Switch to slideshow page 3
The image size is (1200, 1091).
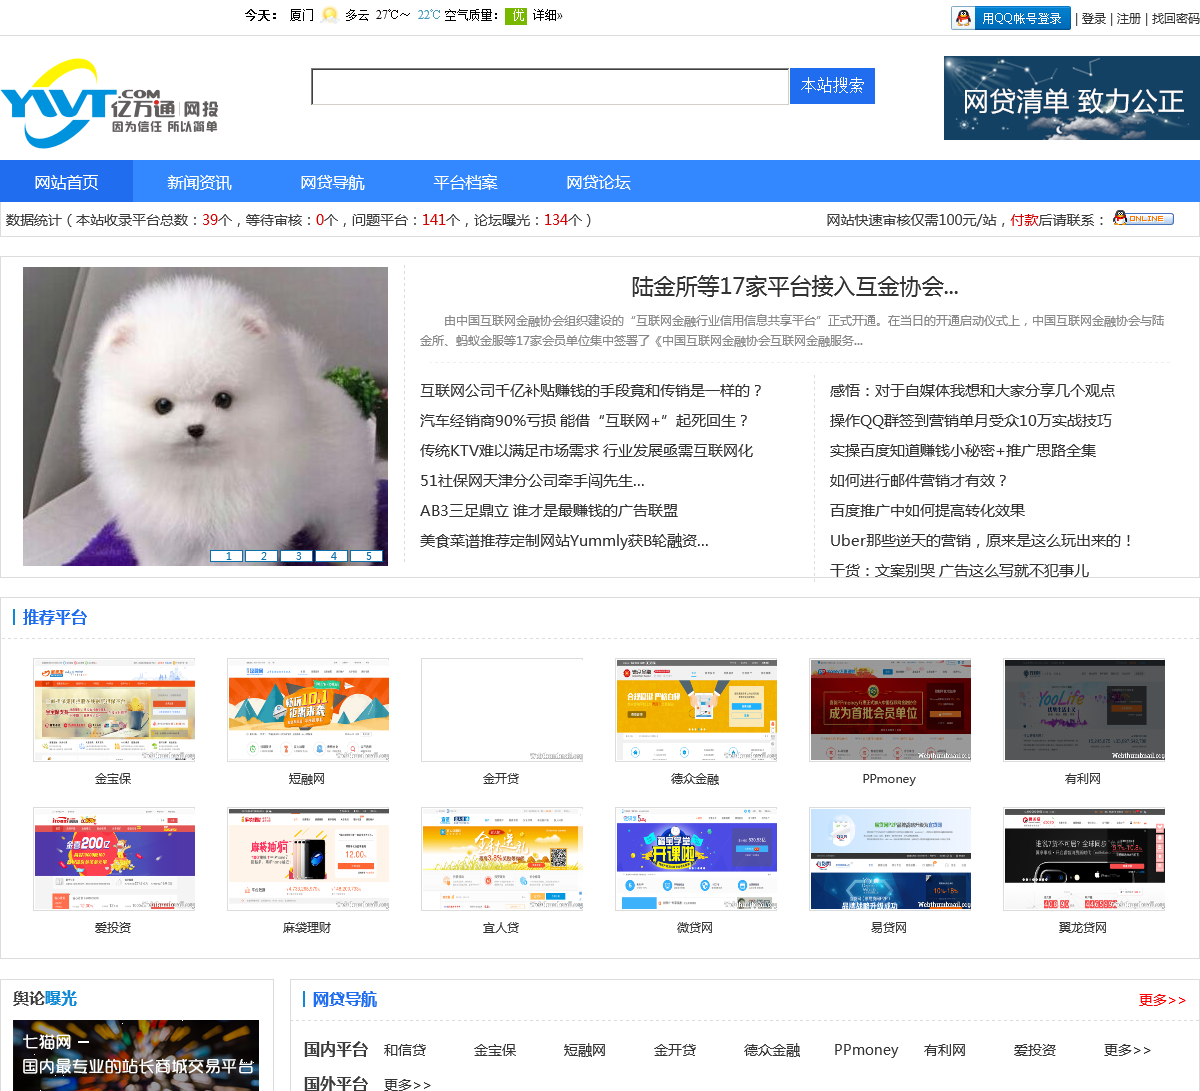[297, 556]
